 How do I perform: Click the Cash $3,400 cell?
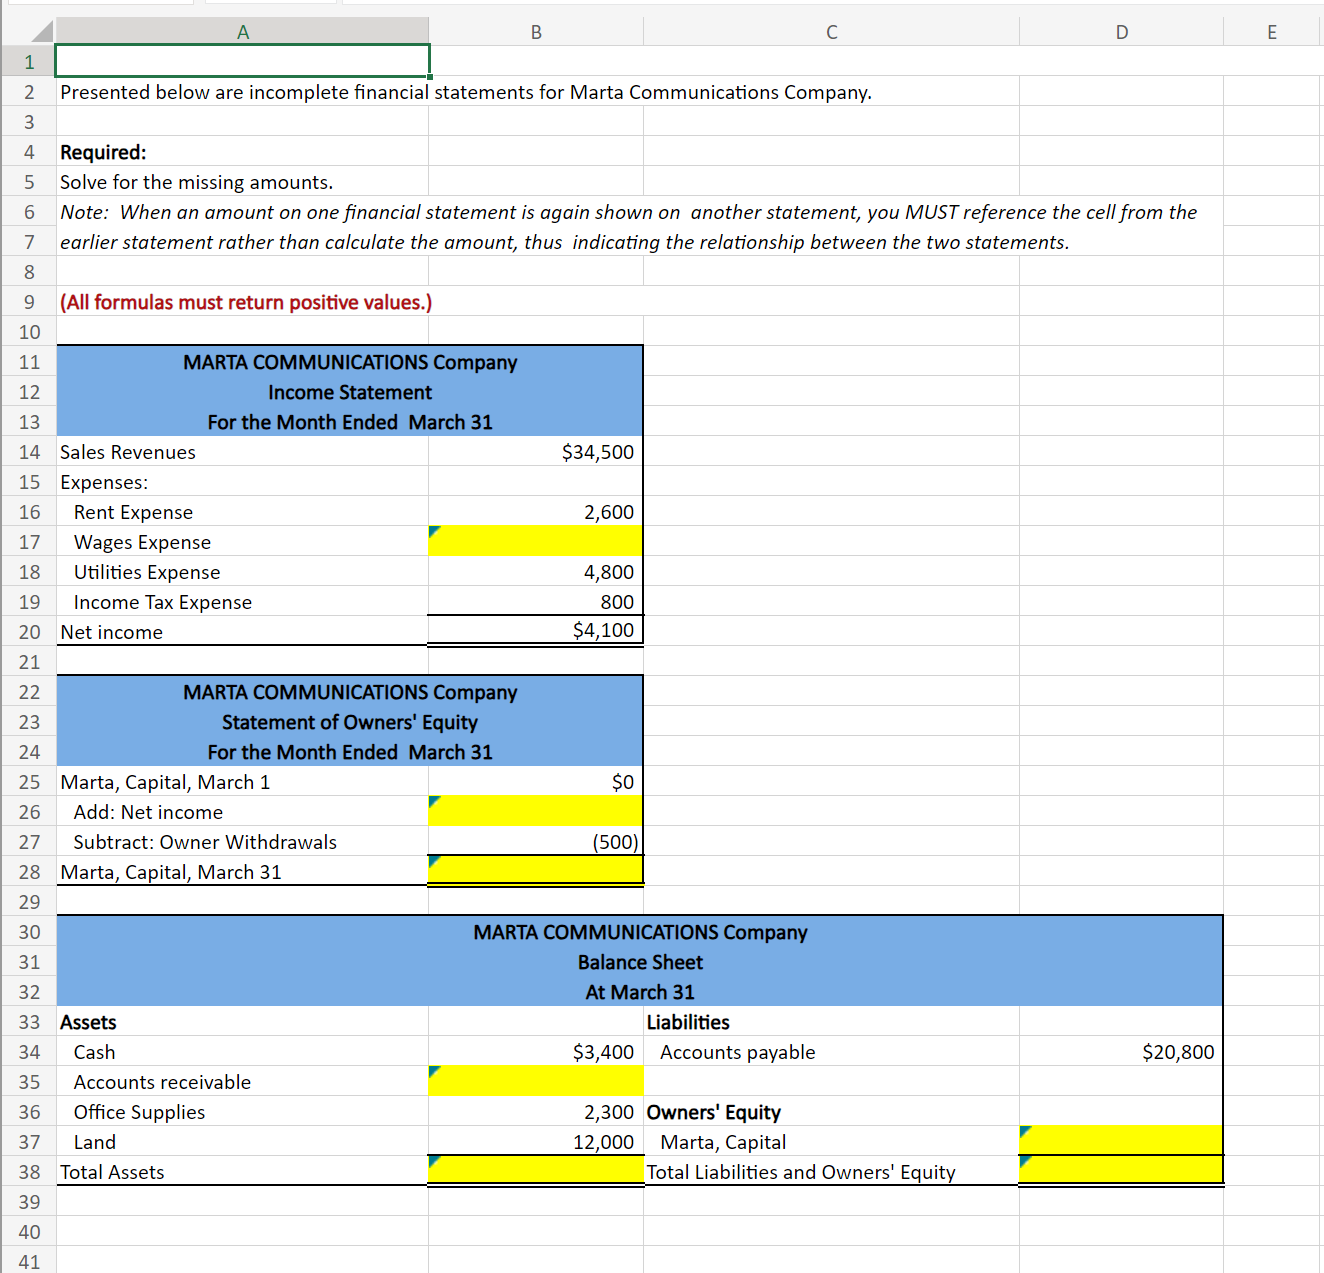[535, 1051]
